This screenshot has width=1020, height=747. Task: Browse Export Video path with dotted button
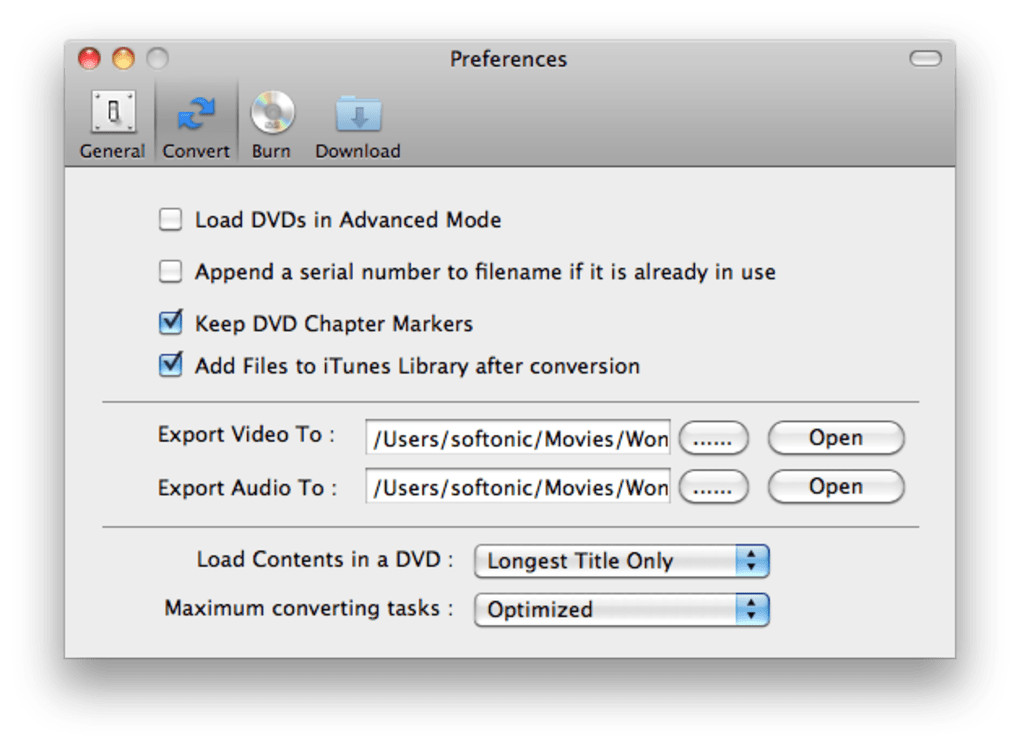tap(713, 437)
